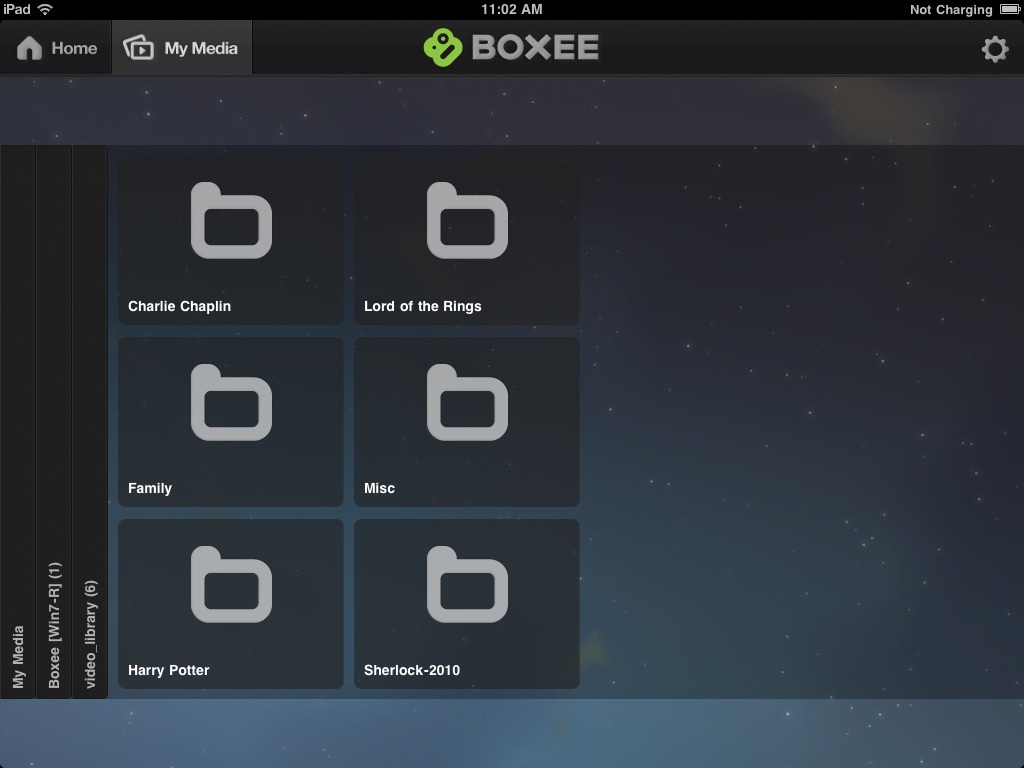The width and height of the screenshot is (1024, 768).
Task: Click the Home house icon
Action: pyautogui.click(x=29, y=48)
